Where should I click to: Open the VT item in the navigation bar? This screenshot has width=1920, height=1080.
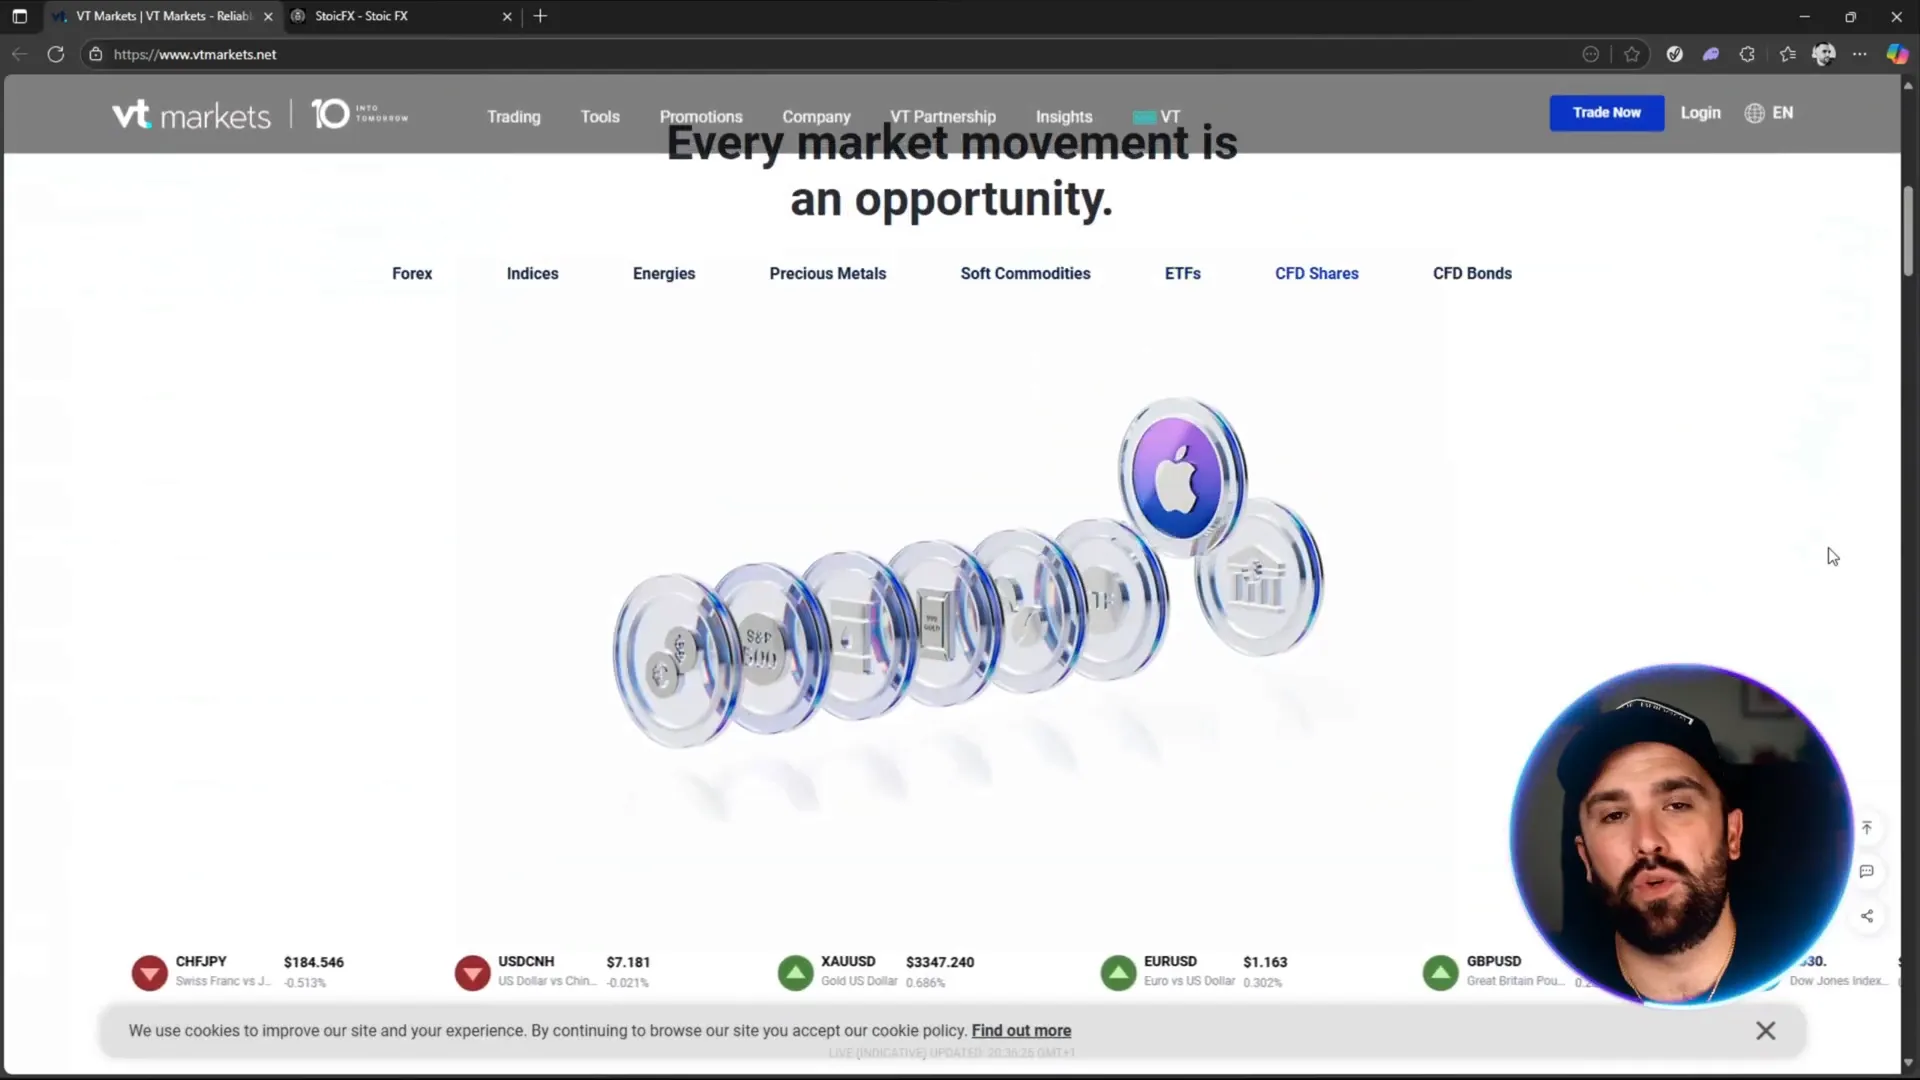[x=1157, y=116]
